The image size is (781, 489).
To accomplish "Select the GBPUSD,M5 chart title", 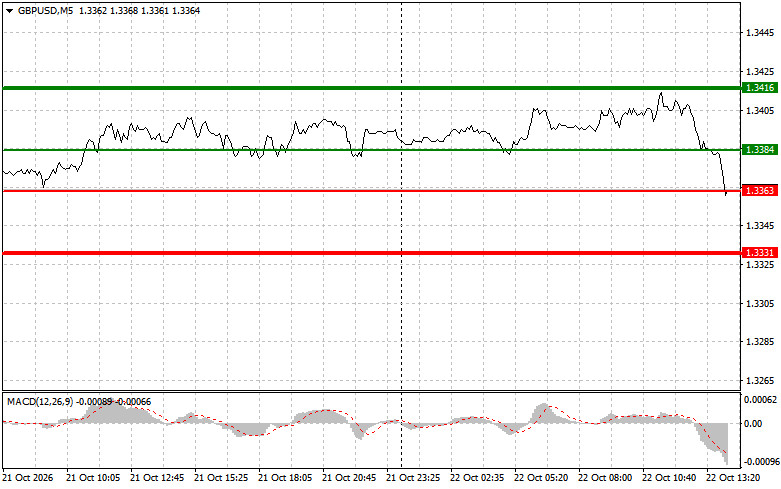I will coord(45,10).
